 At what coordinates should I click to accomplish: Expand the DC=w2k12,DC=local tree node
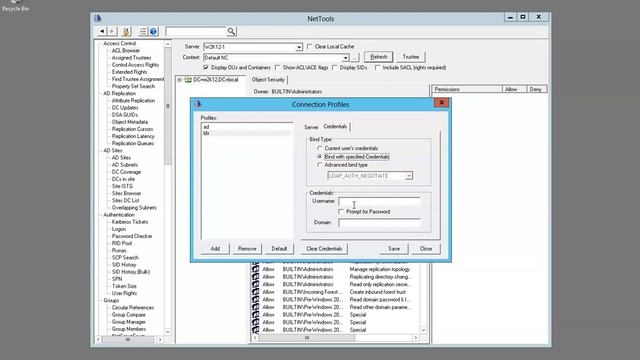180,80
